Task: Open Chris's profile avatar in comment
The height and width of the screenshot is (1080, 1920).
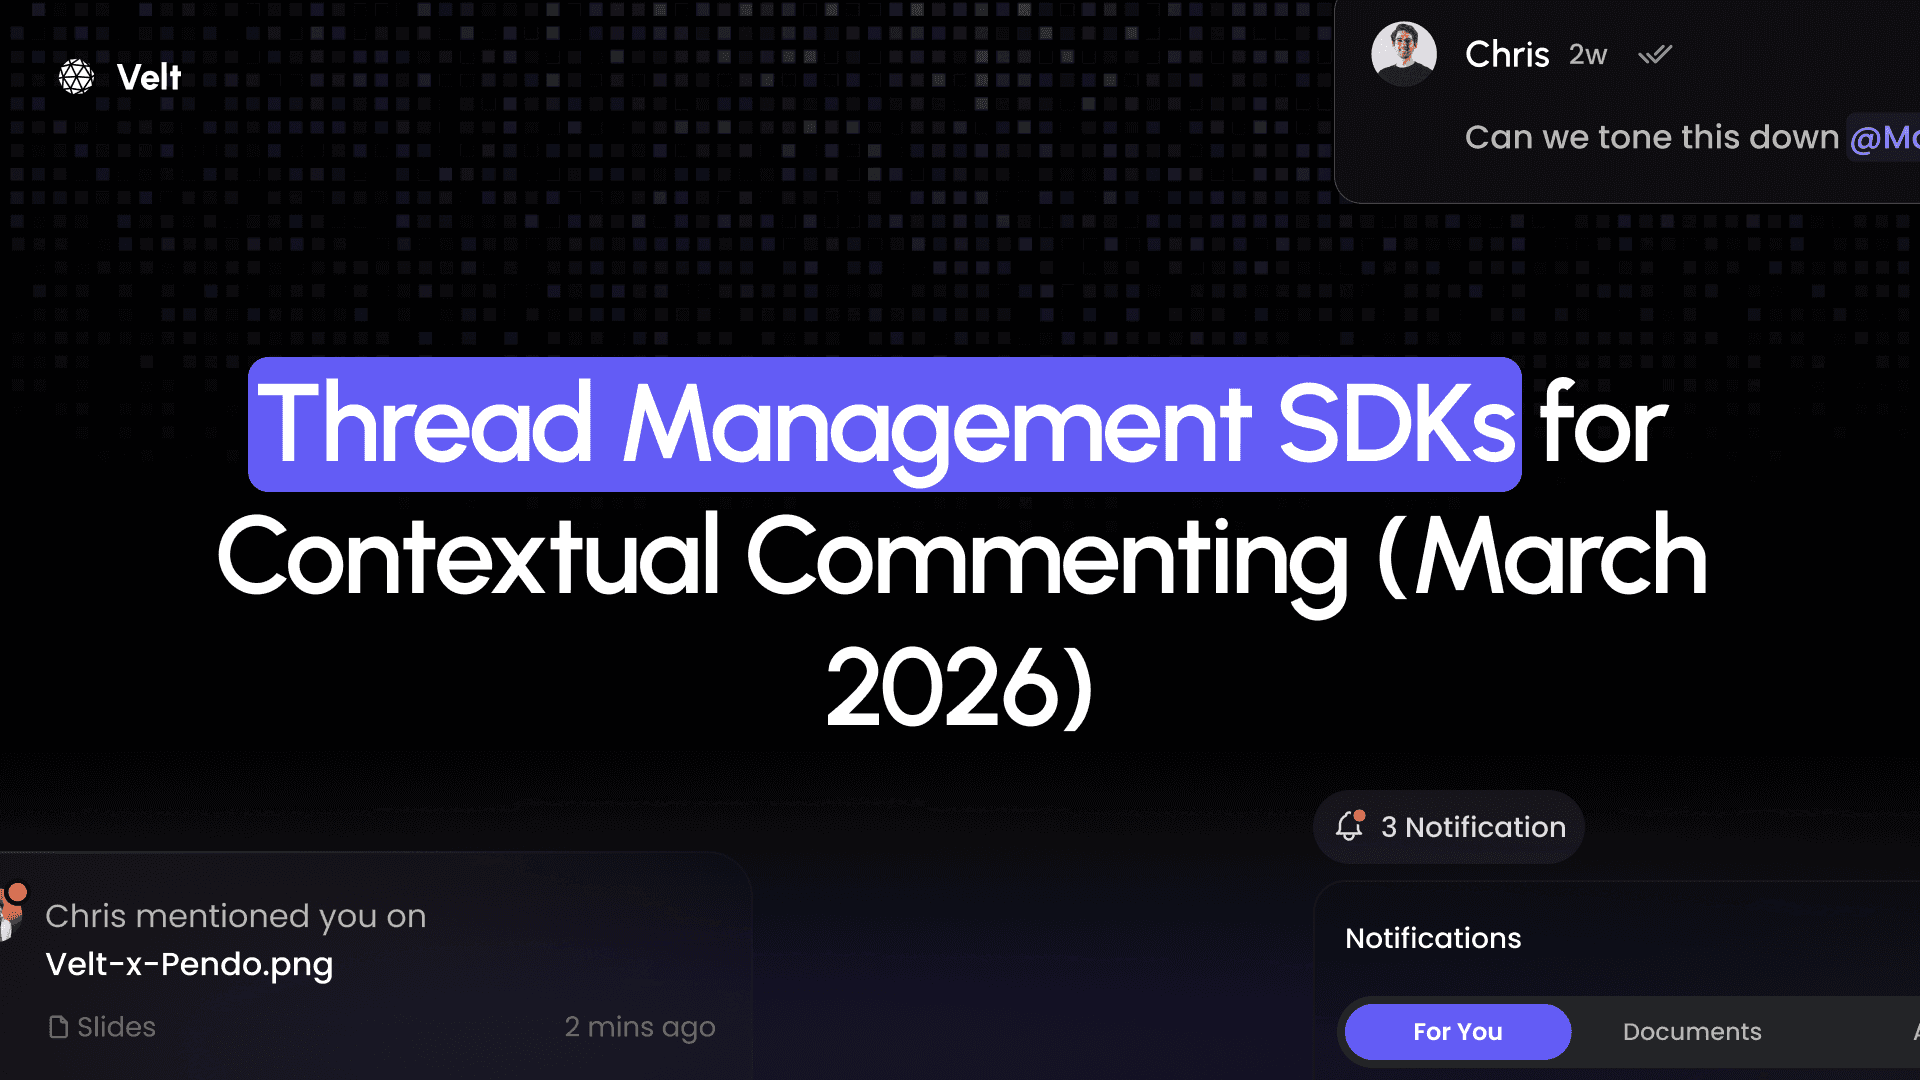Action: coord(1403,54)
